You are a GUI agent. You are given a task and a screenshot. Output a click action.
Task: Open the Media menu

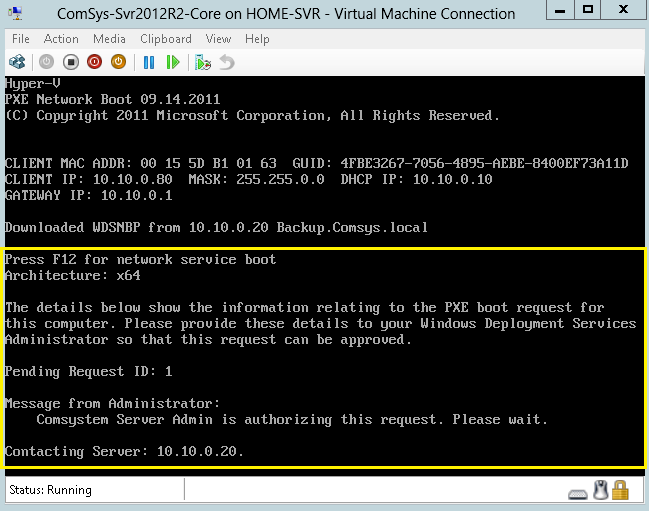(x=109, y=39)
